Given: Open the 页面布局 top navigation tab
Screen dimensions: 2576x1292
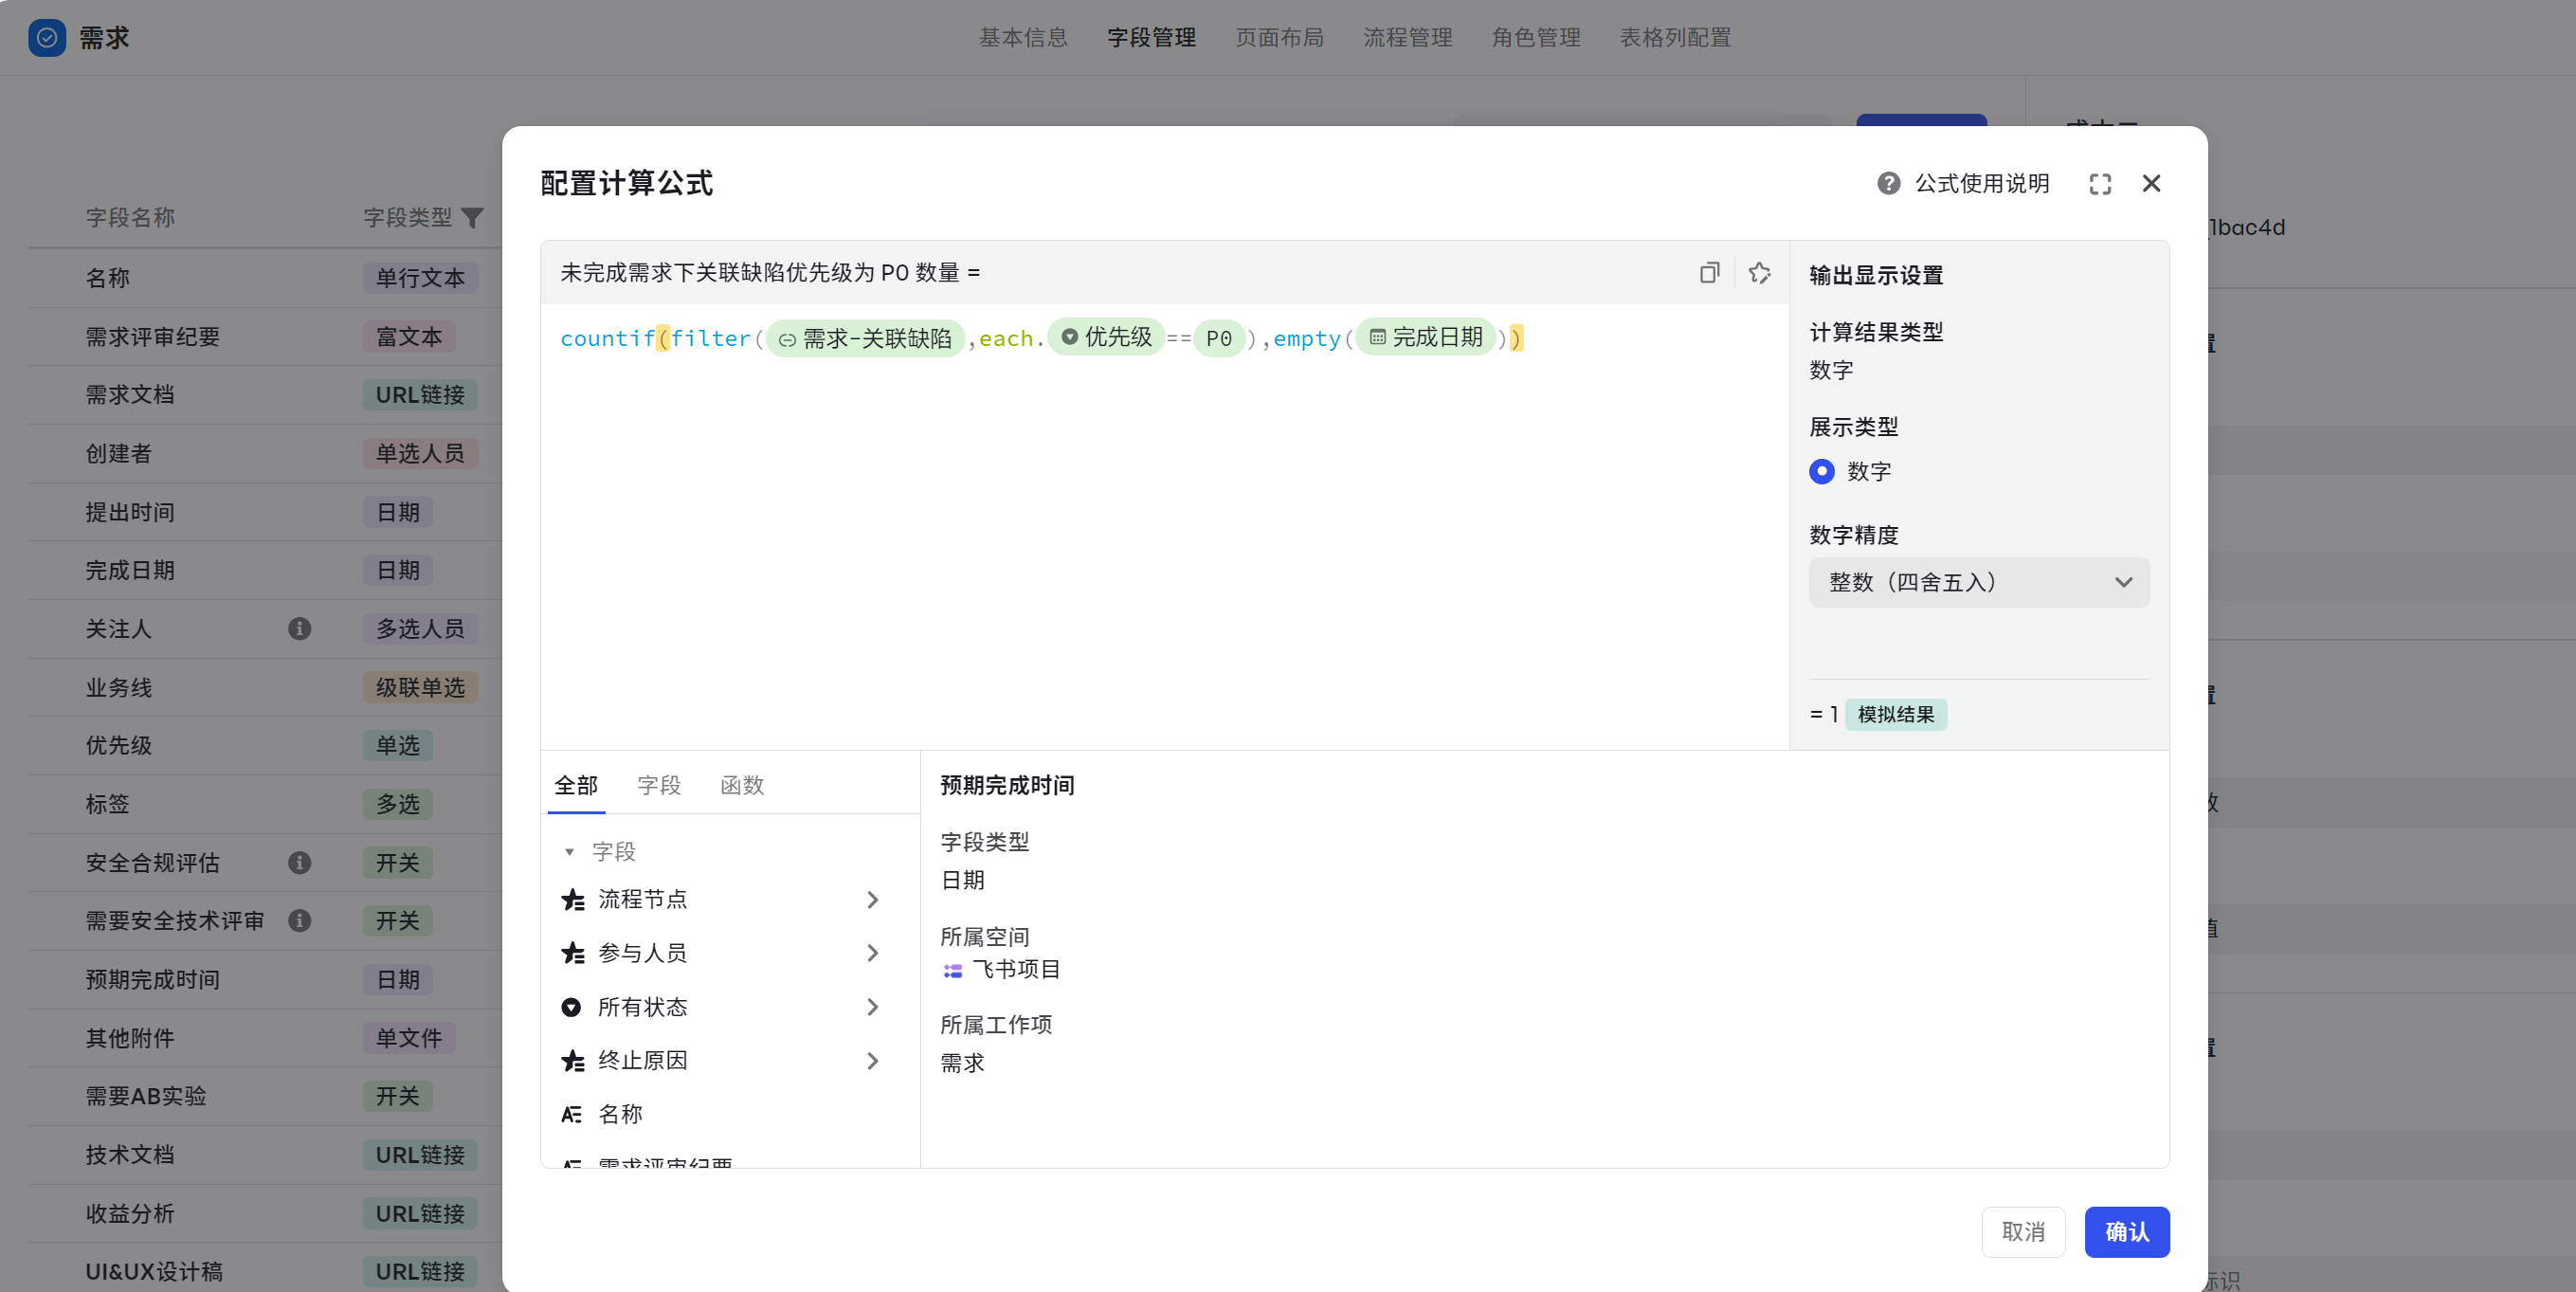Looking at the screenshot, I should [1279, 38].
